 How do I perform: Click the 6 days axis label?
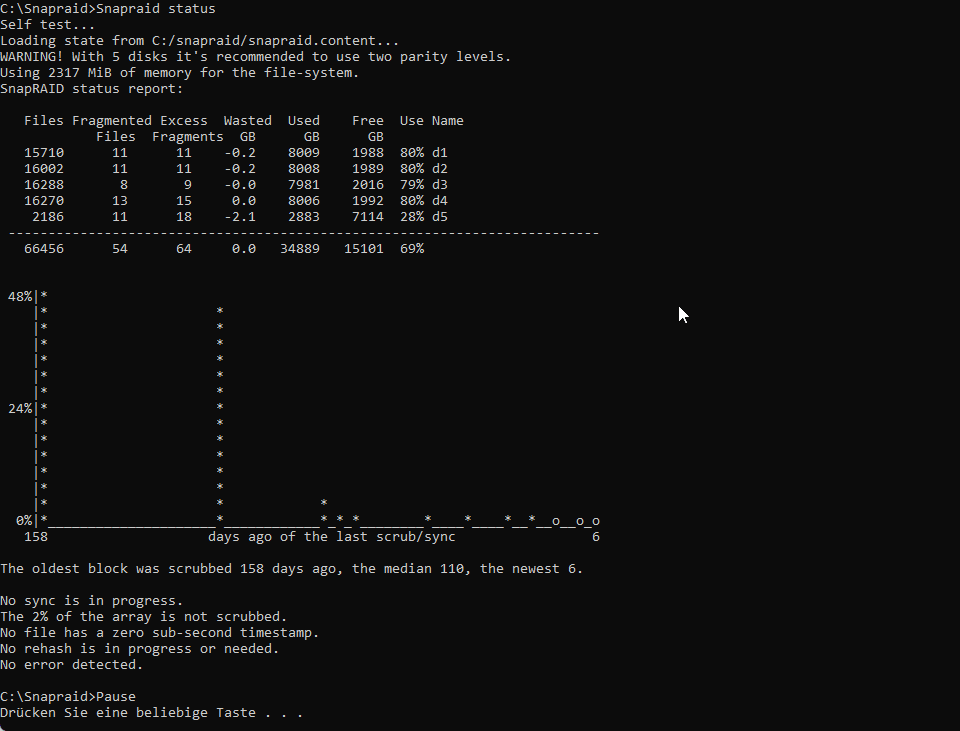click(x=596, y=536)
